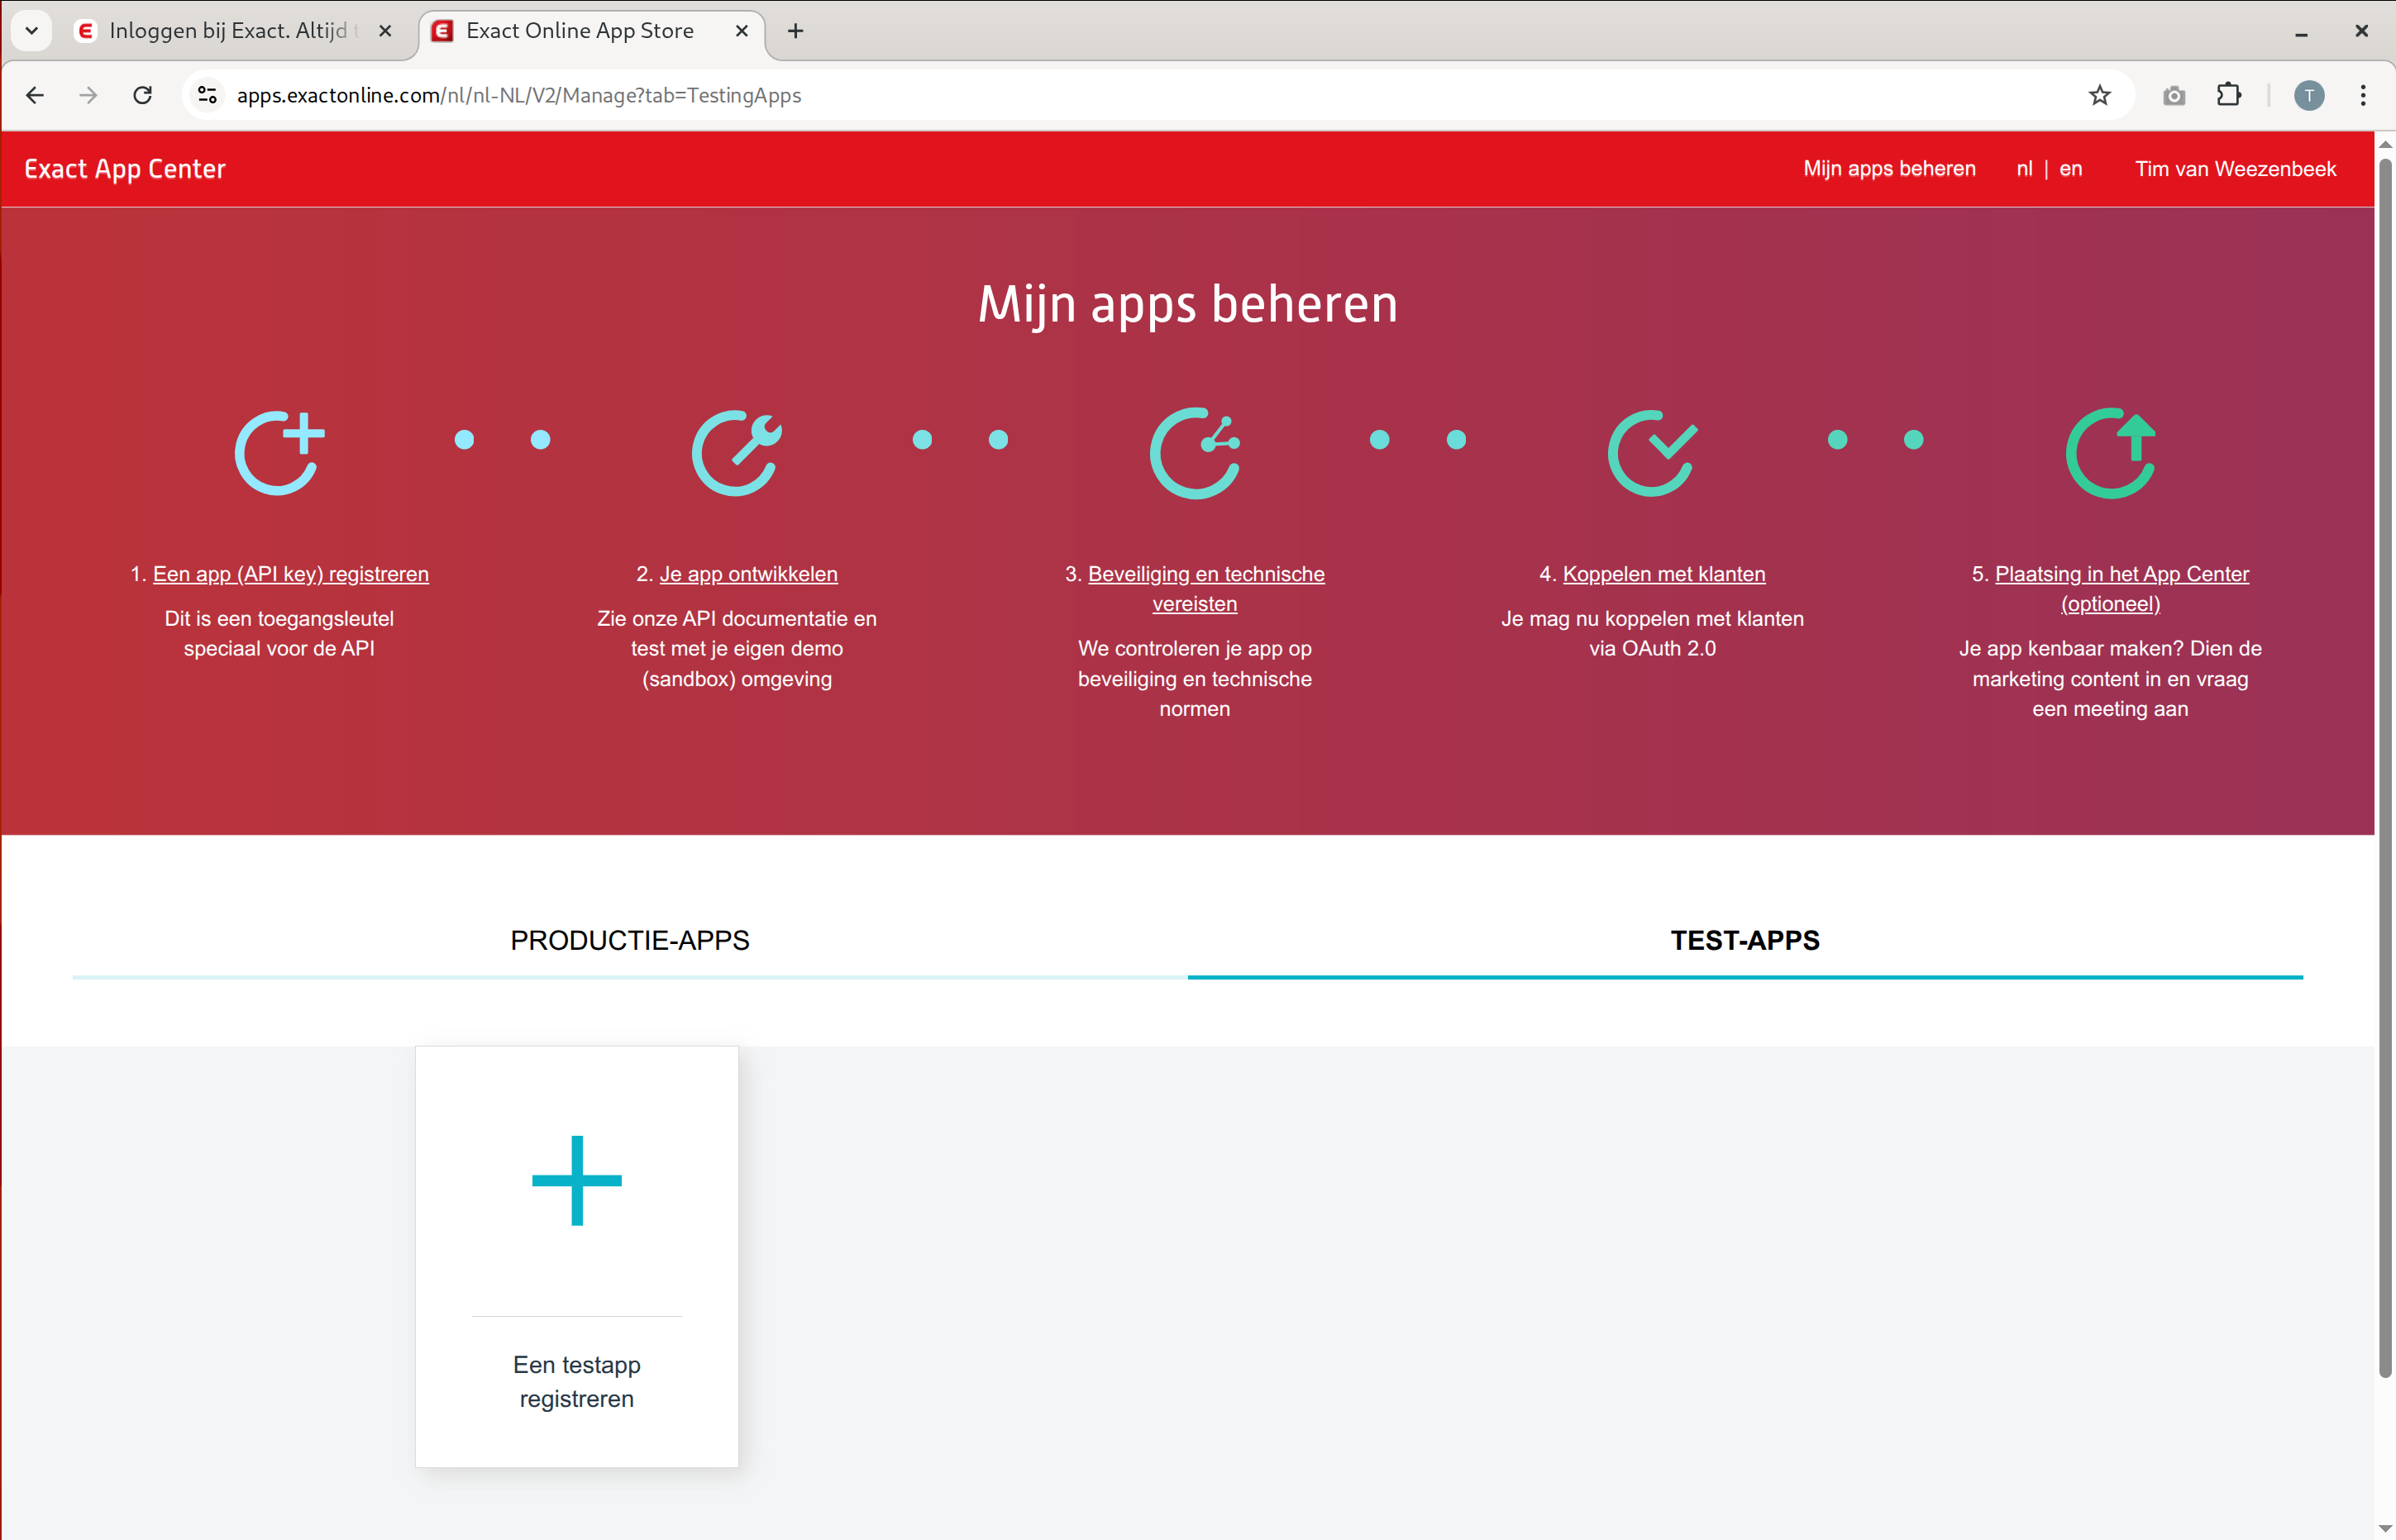Reload the page
This screenshot has width=2396, height=1540.
pyautogui.click(x=143, y=95)
